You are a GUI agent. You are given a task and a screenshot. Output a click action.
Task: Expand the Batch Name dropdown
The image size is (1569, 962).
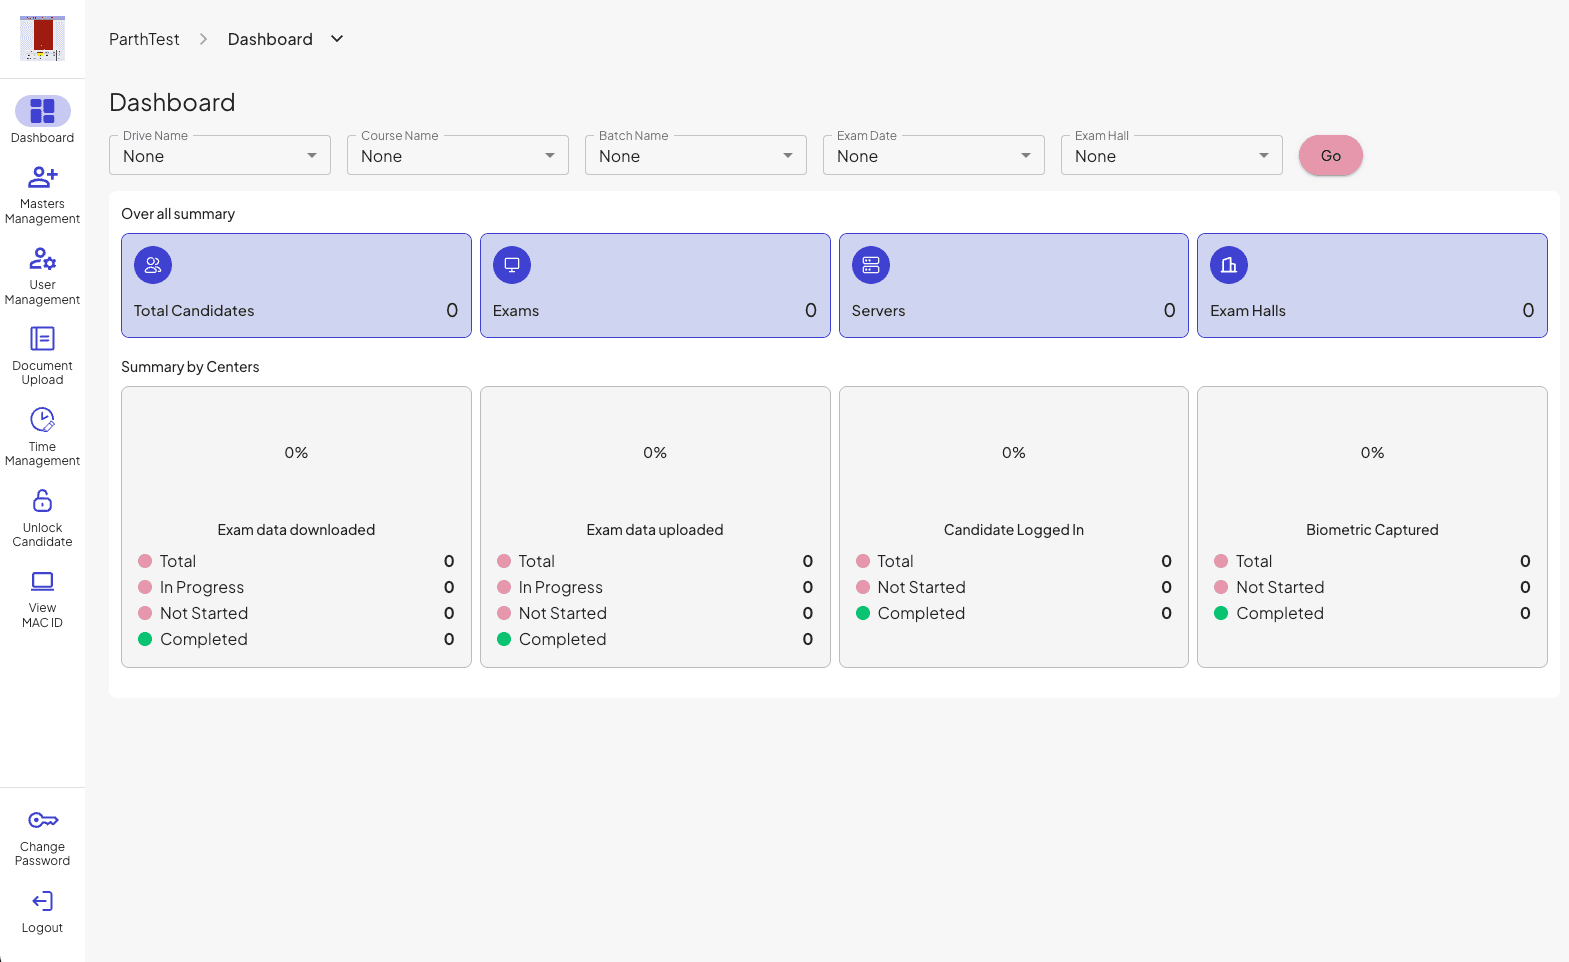click(x=696, y=155)
